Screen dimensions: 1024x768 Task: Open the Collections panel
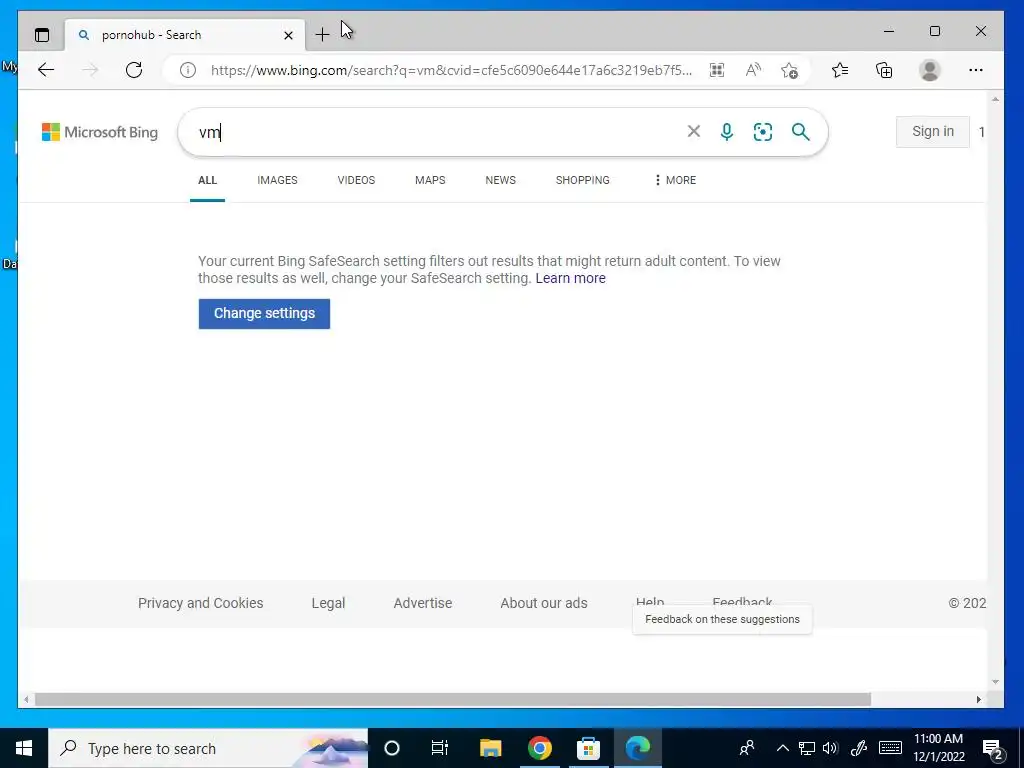tap(884, 70)
